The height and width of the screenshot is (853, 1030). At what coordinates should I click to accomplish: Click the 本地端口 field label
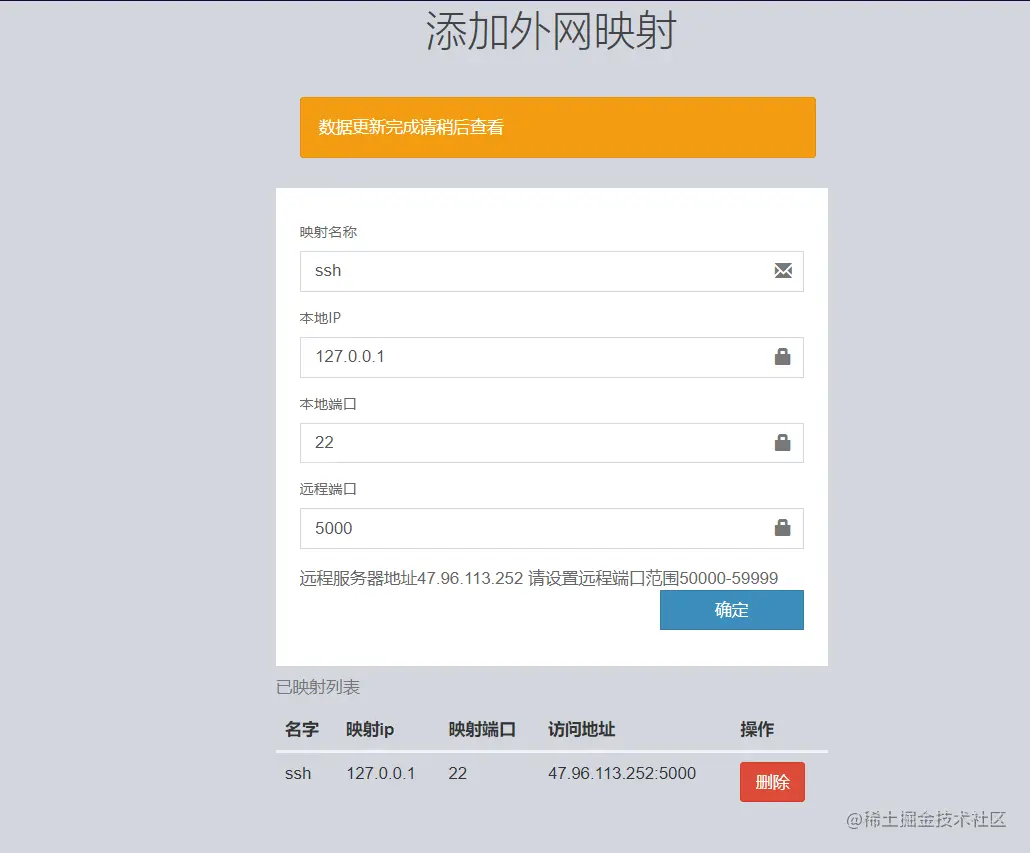pos(328,404)
